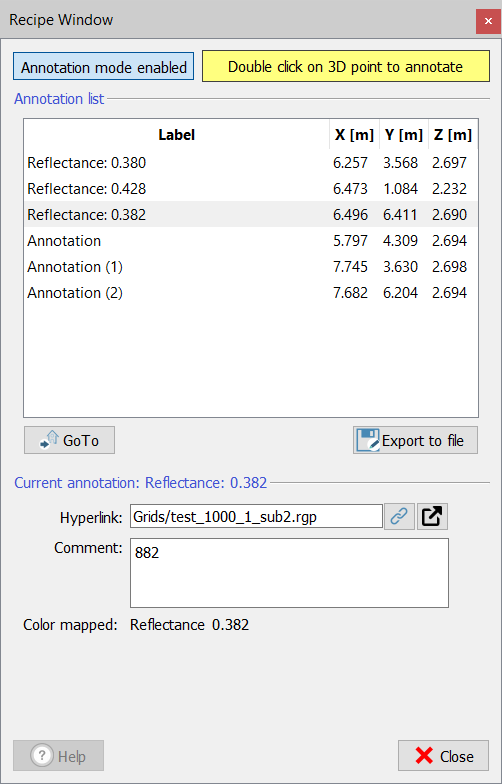Image resolution: width=502 pixels, height=784 pixels.
Task: Select the Annotation (1) row
Action: tap(251, 266)
